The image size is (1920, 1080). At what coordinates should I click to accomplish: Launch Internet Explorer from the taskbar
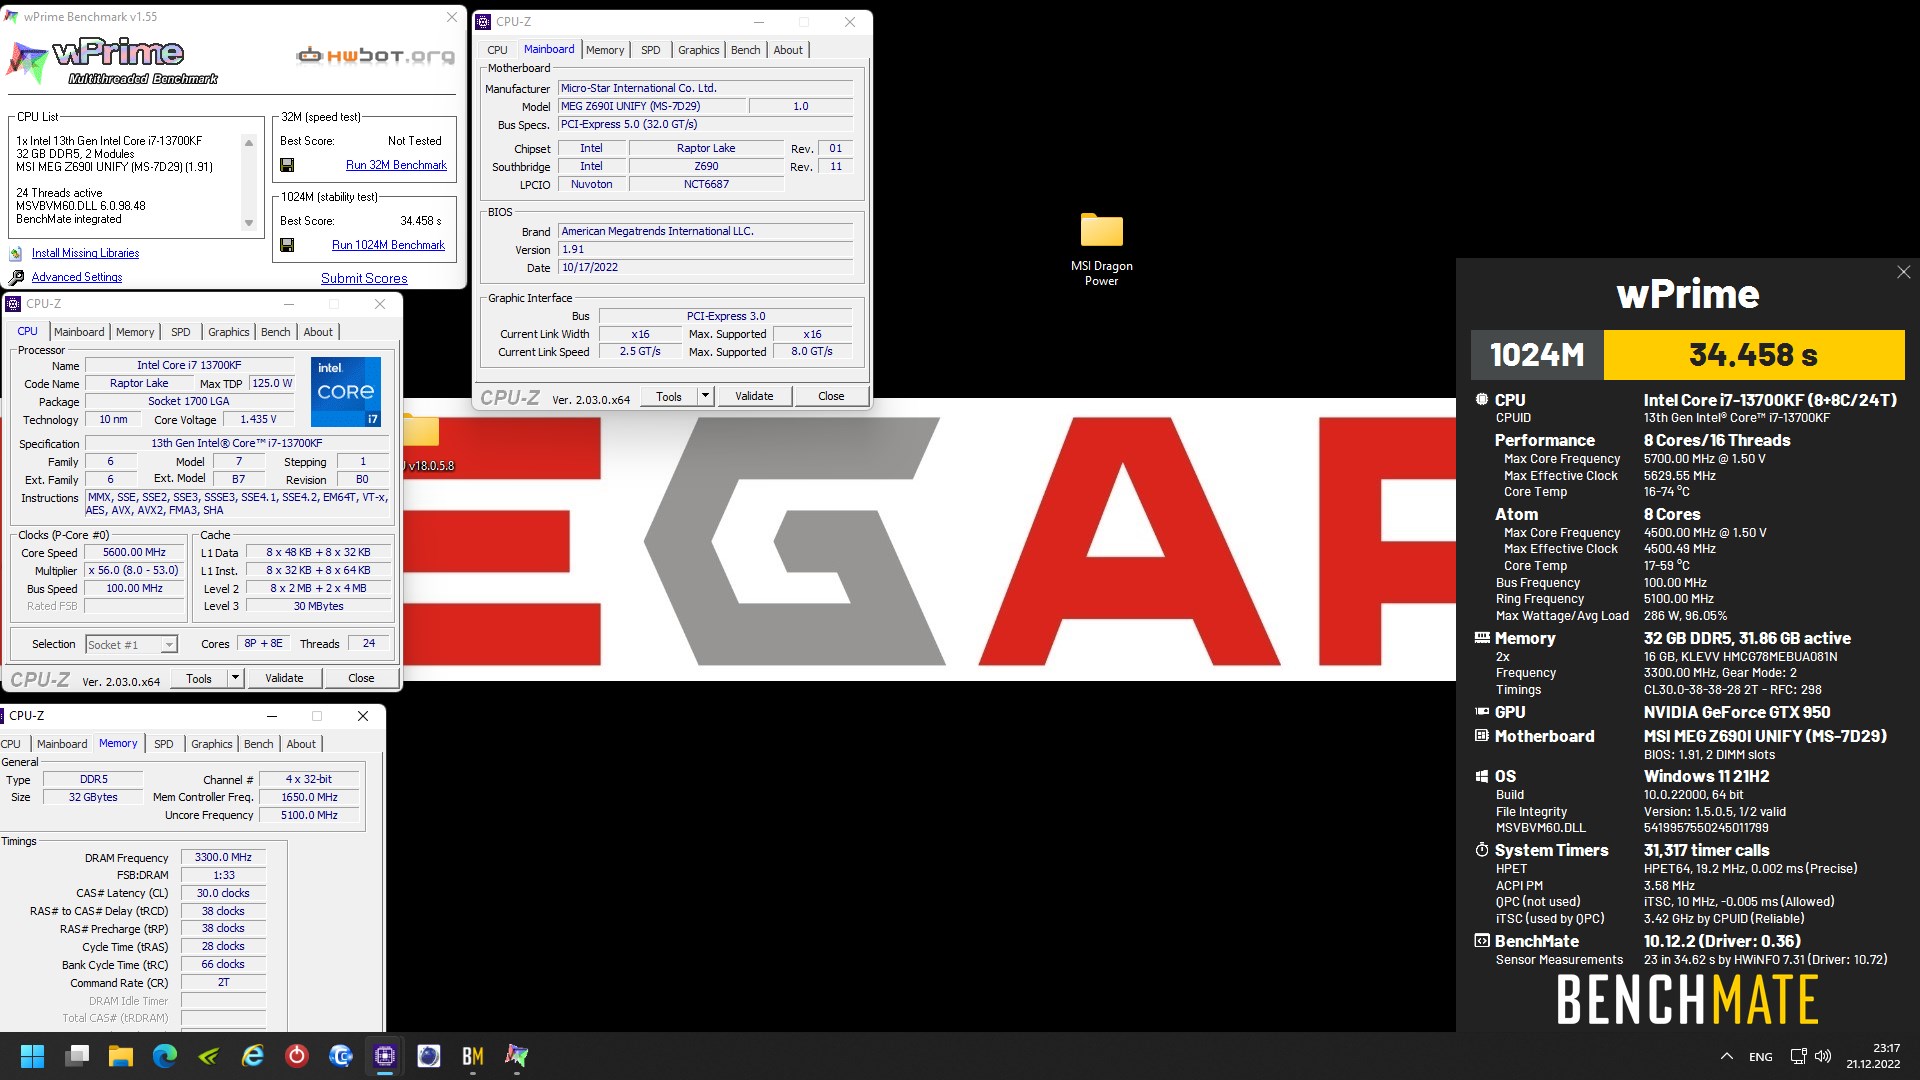coord(253,1056)
